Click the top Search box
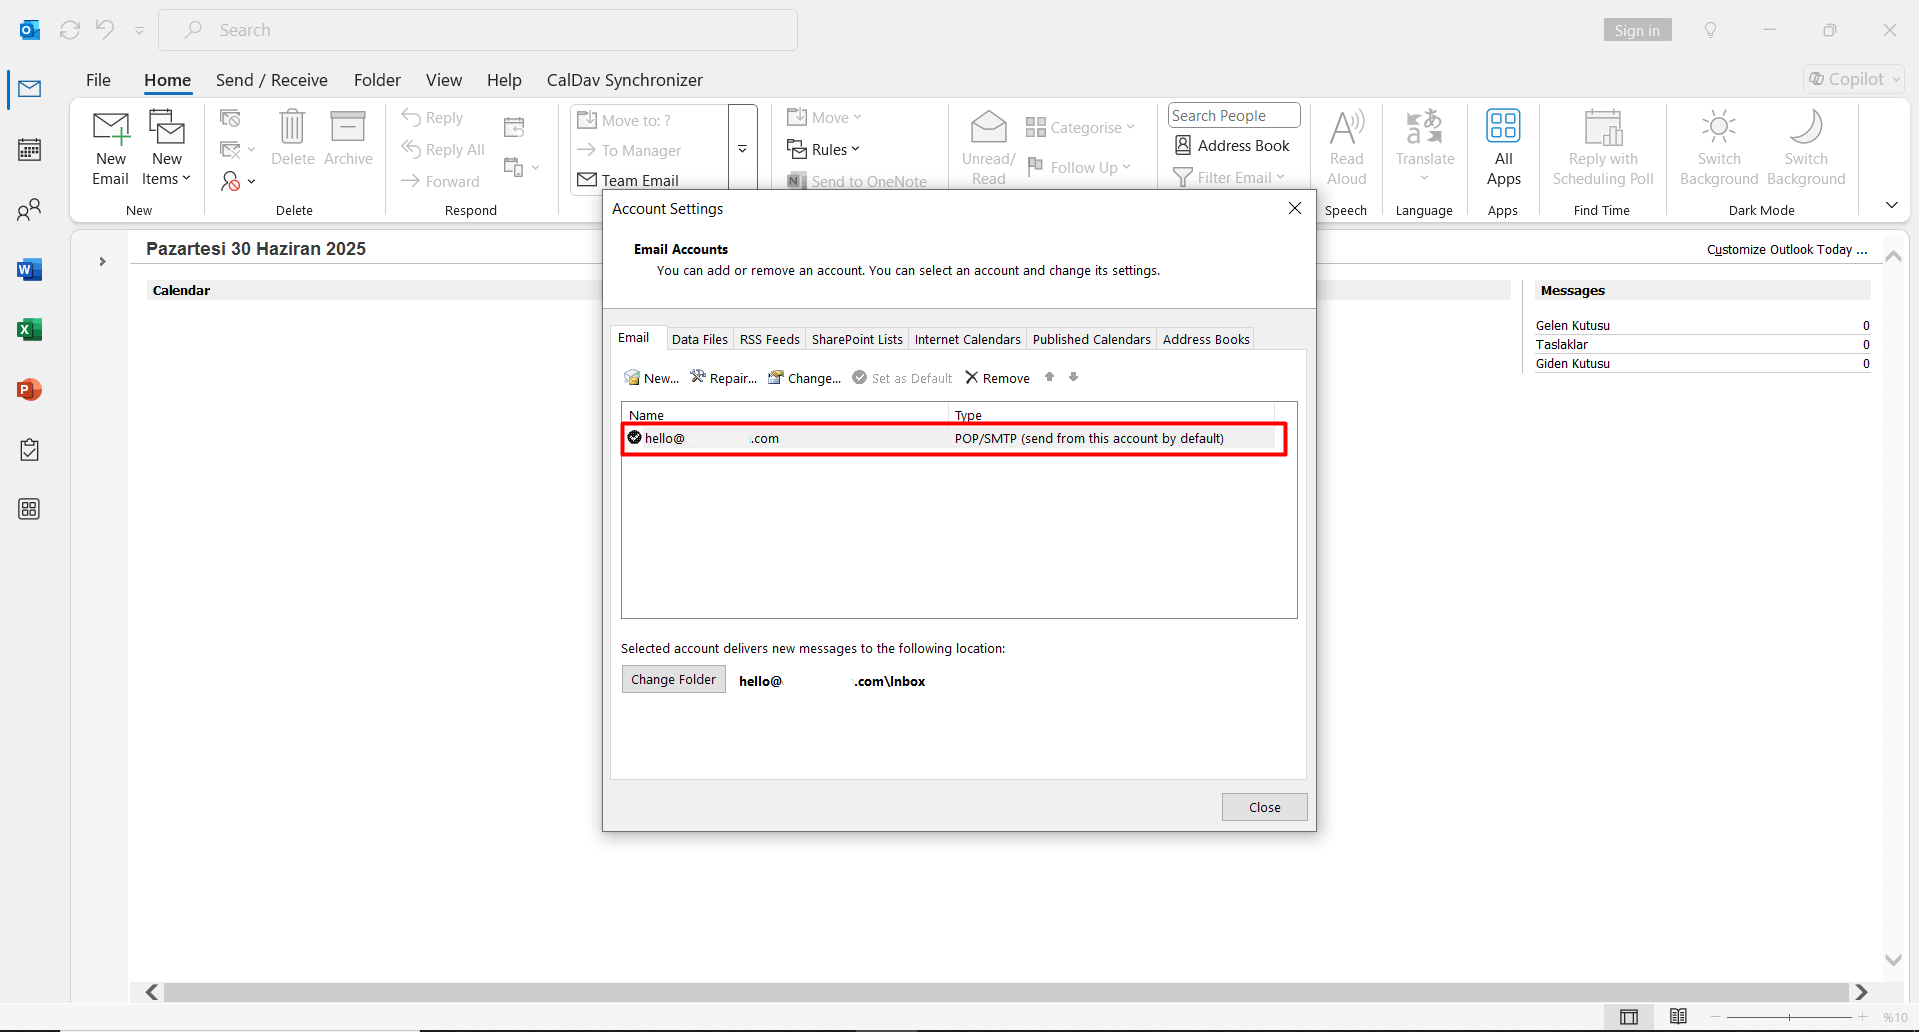 [478, 30]
